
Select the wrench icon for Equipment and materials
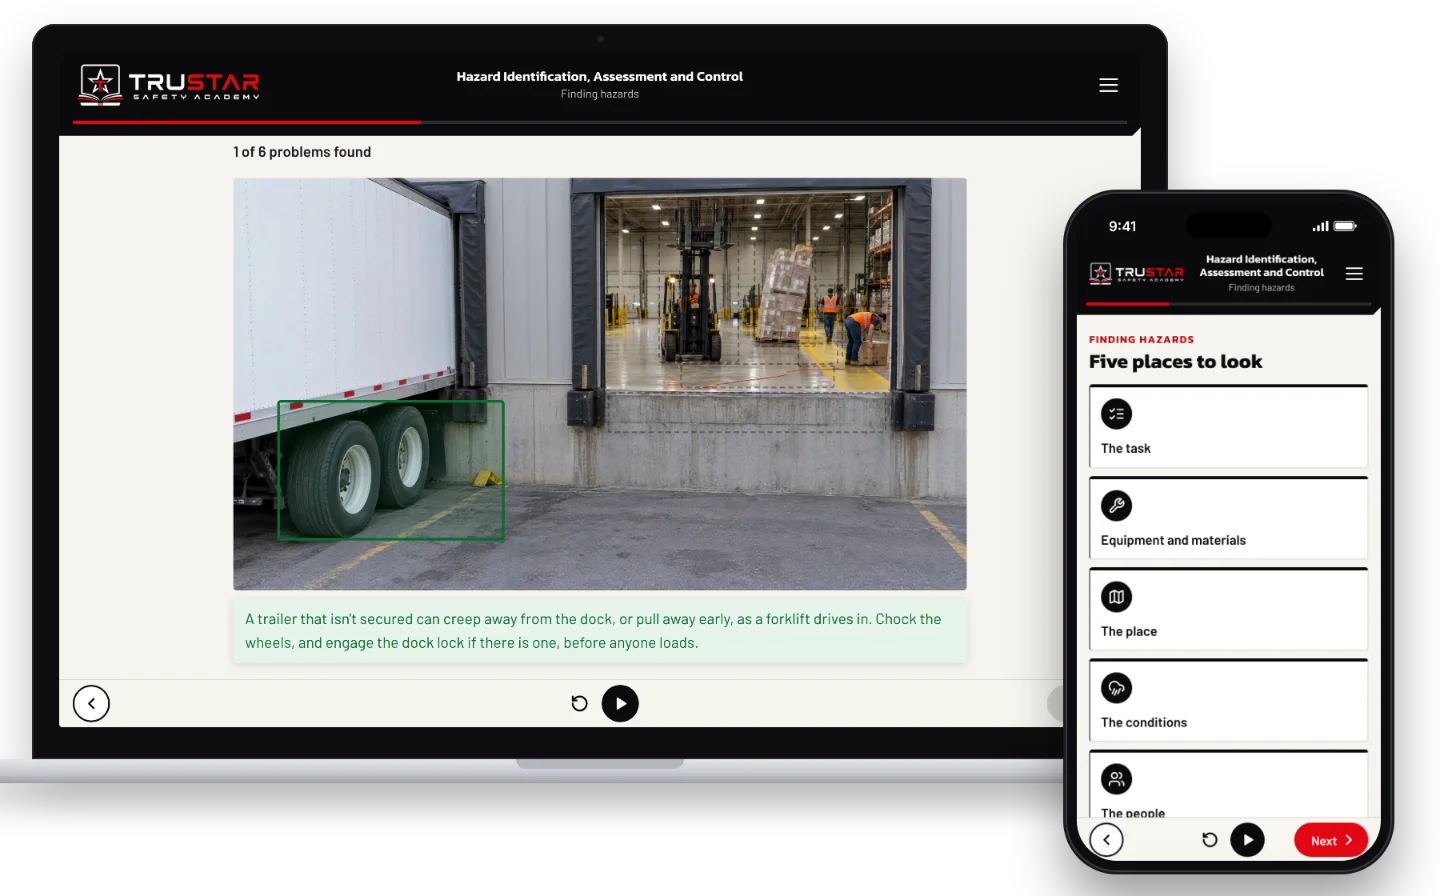tap(1116, 505)
